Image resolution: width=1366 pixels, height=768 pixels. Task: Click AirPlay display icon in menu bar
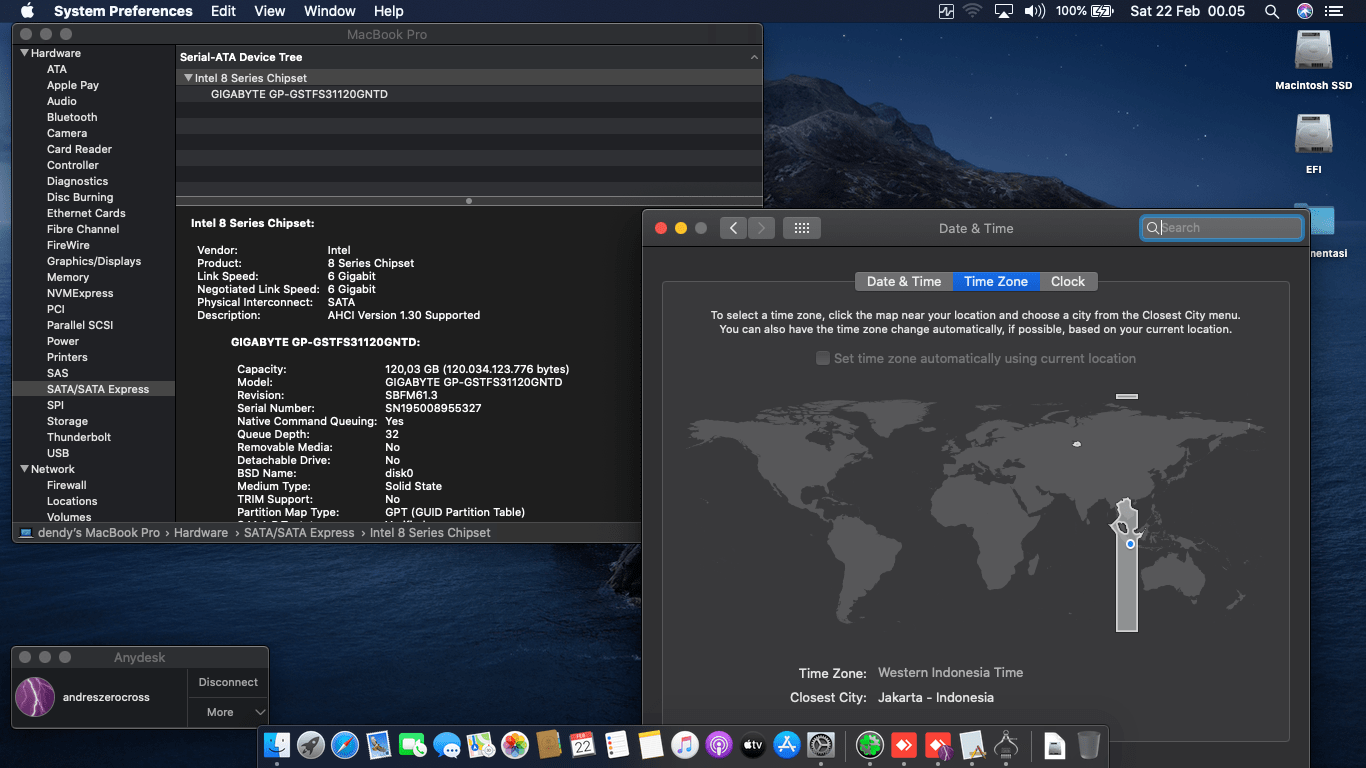pyautogui.click(x=1003, y=11)
